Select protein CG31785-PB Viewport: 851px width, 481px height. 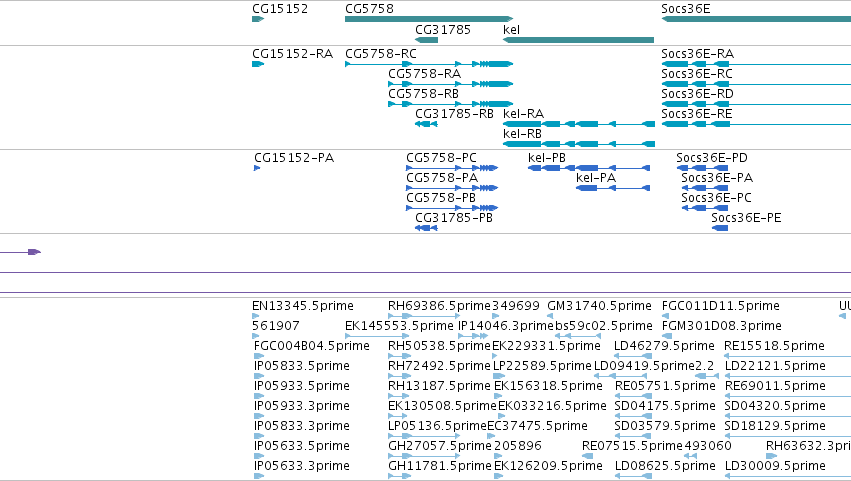pyautogui.click(x=454, y=218)
